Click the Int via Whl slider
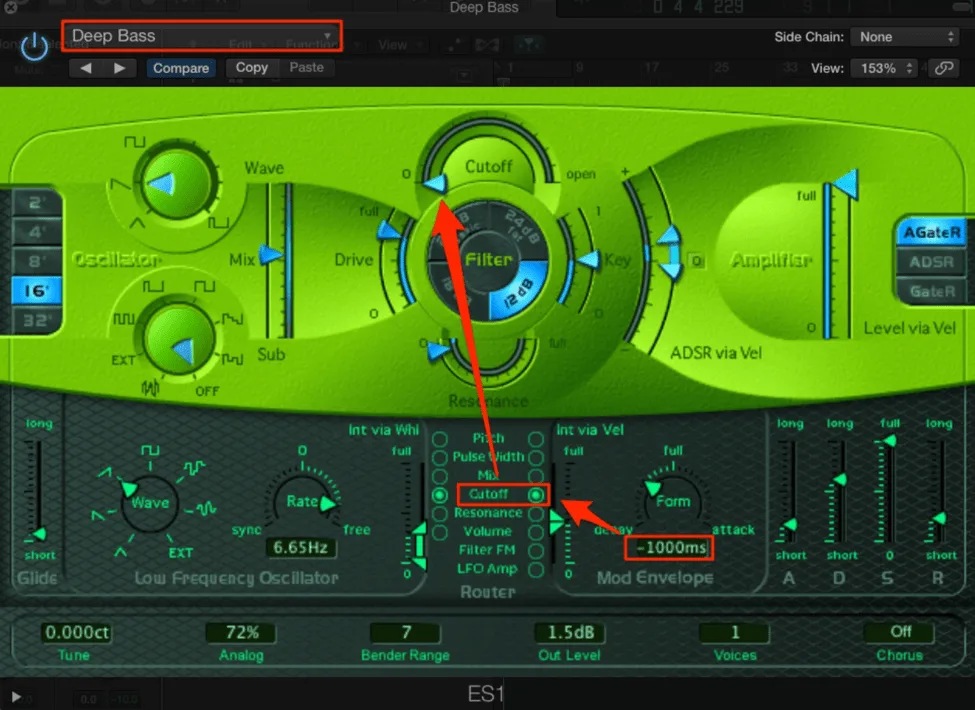The width and height of the screenshot is (975, 710). [419, 545]
